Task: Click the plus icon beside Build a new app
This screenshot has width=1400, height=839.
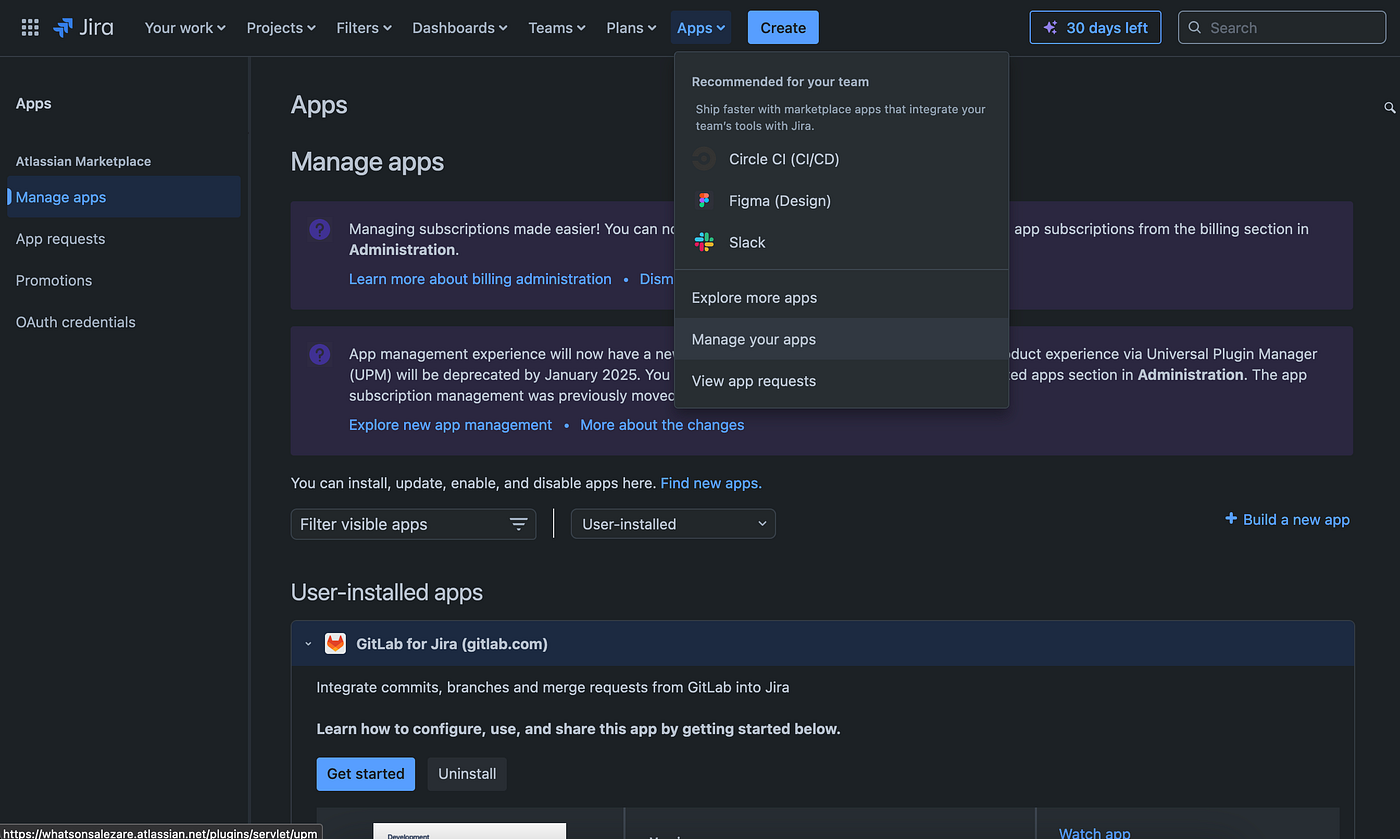Action: coord(1231,519)
